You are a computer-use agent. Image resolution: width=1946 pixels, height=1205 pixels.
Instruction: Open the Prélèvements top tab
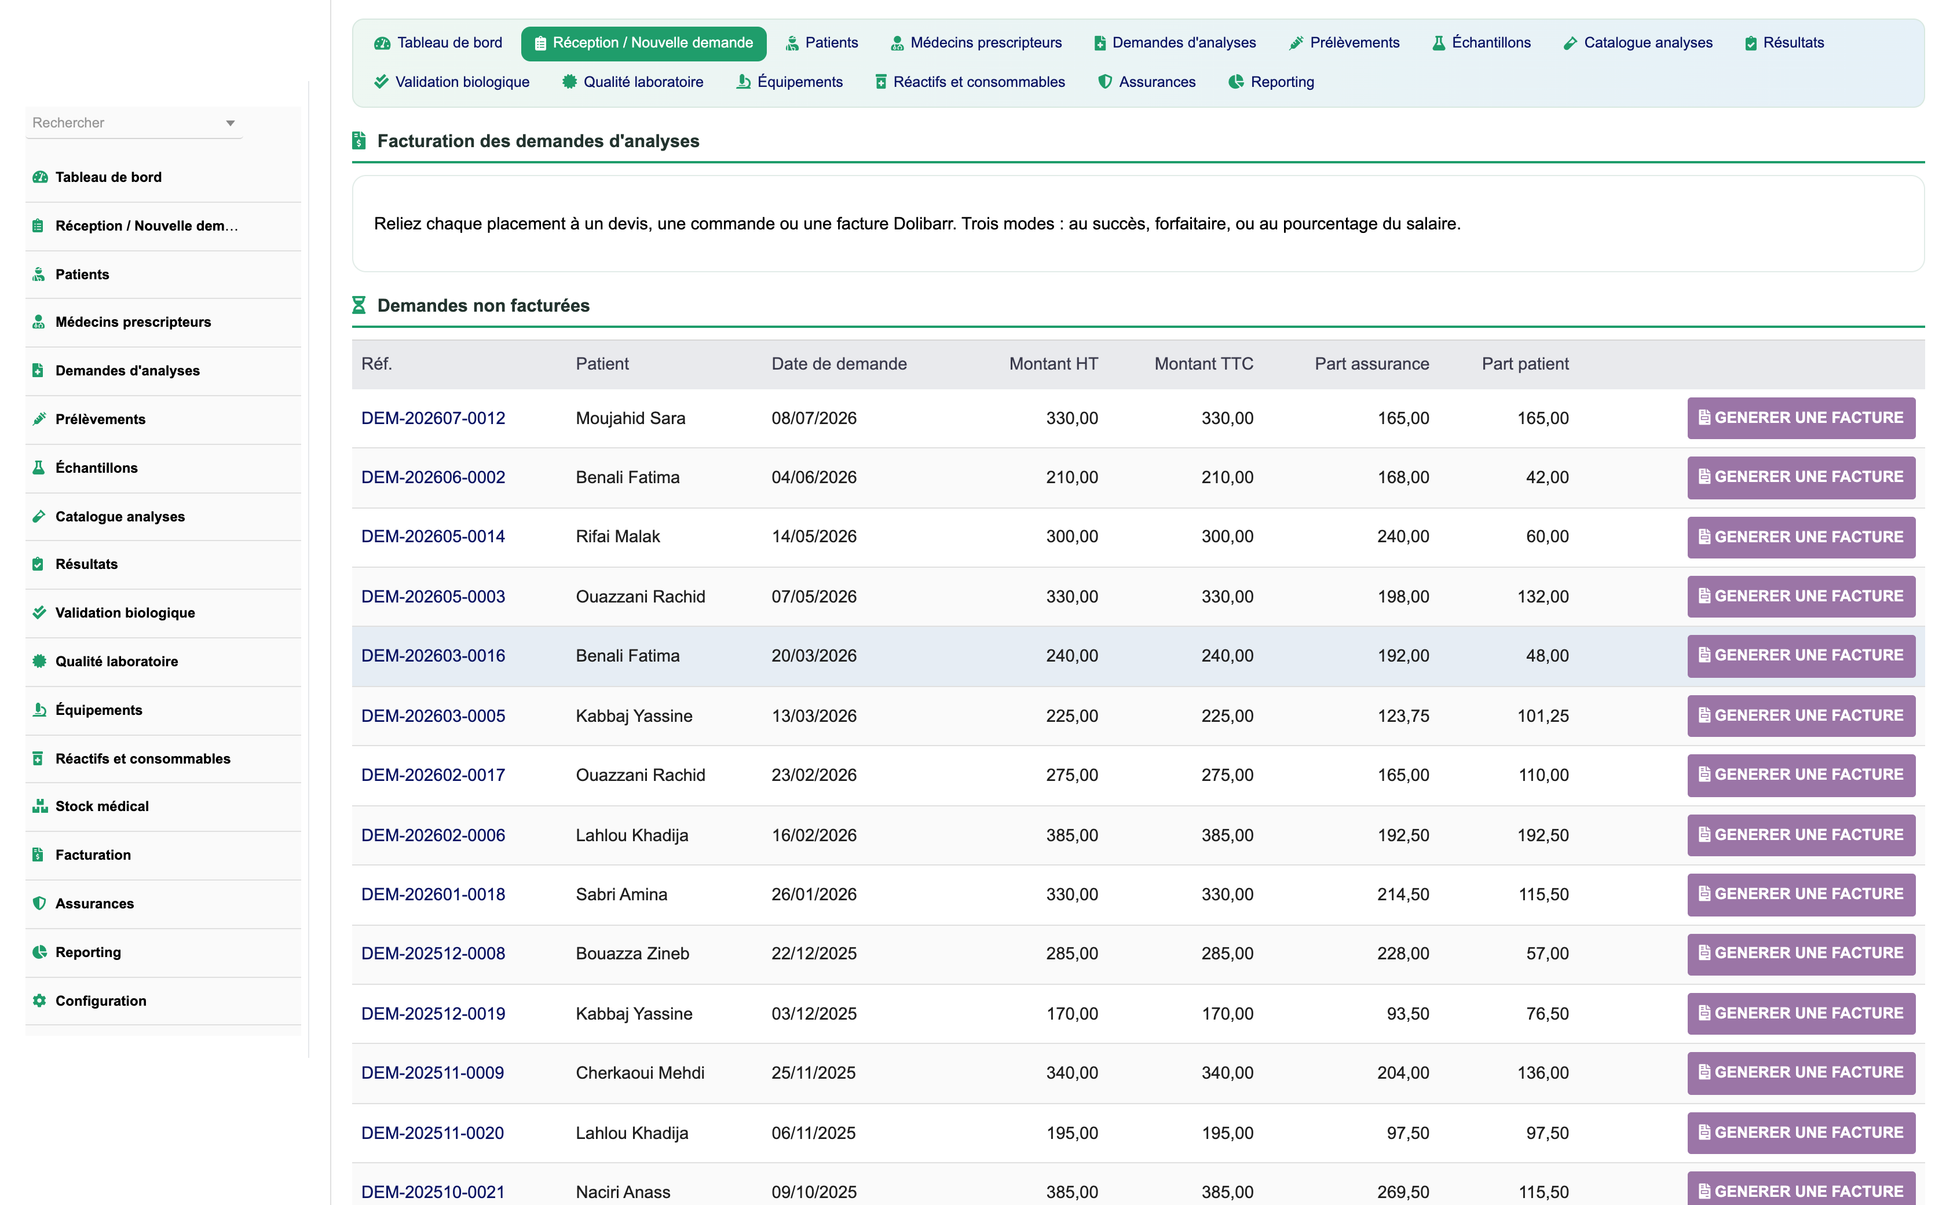(1344, 43)
